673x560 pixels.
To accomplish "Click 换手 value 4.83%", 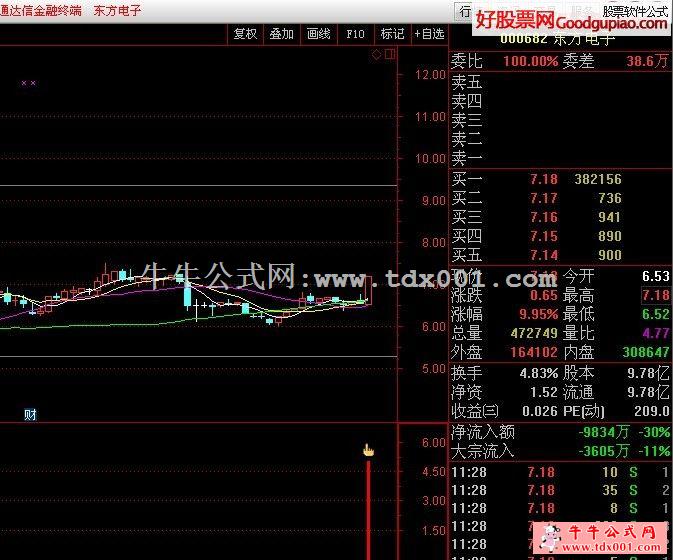I will pos(539,373).
